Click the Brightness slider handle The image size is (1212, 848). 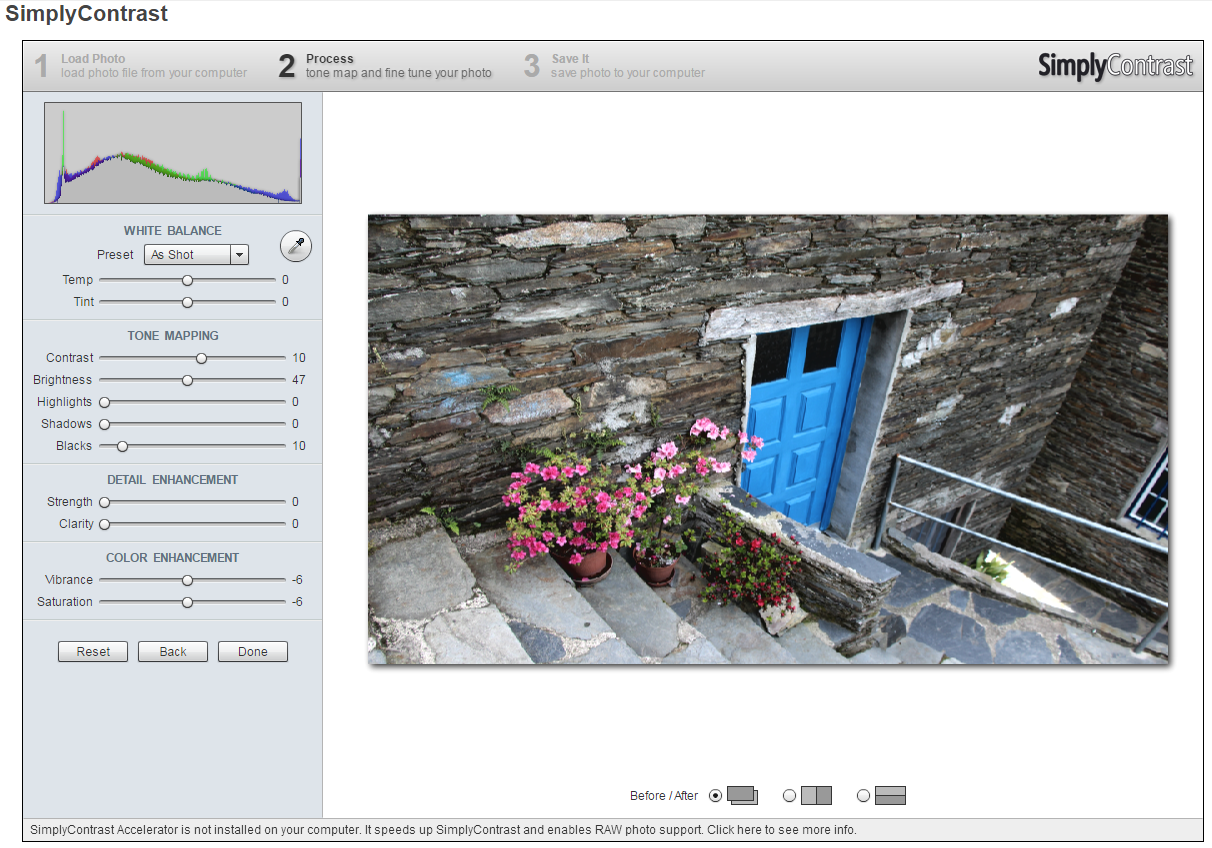[x=187, y=380]
